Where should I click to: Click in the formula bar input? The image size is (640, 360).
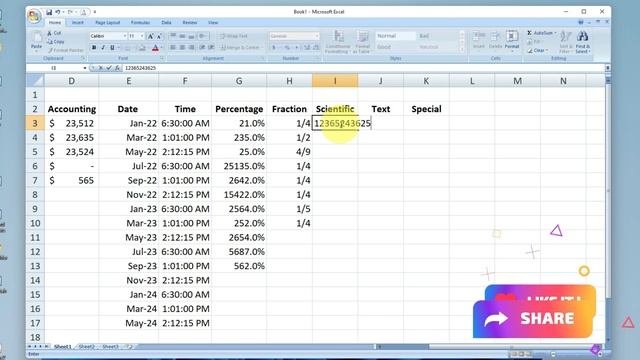[363, 68]
